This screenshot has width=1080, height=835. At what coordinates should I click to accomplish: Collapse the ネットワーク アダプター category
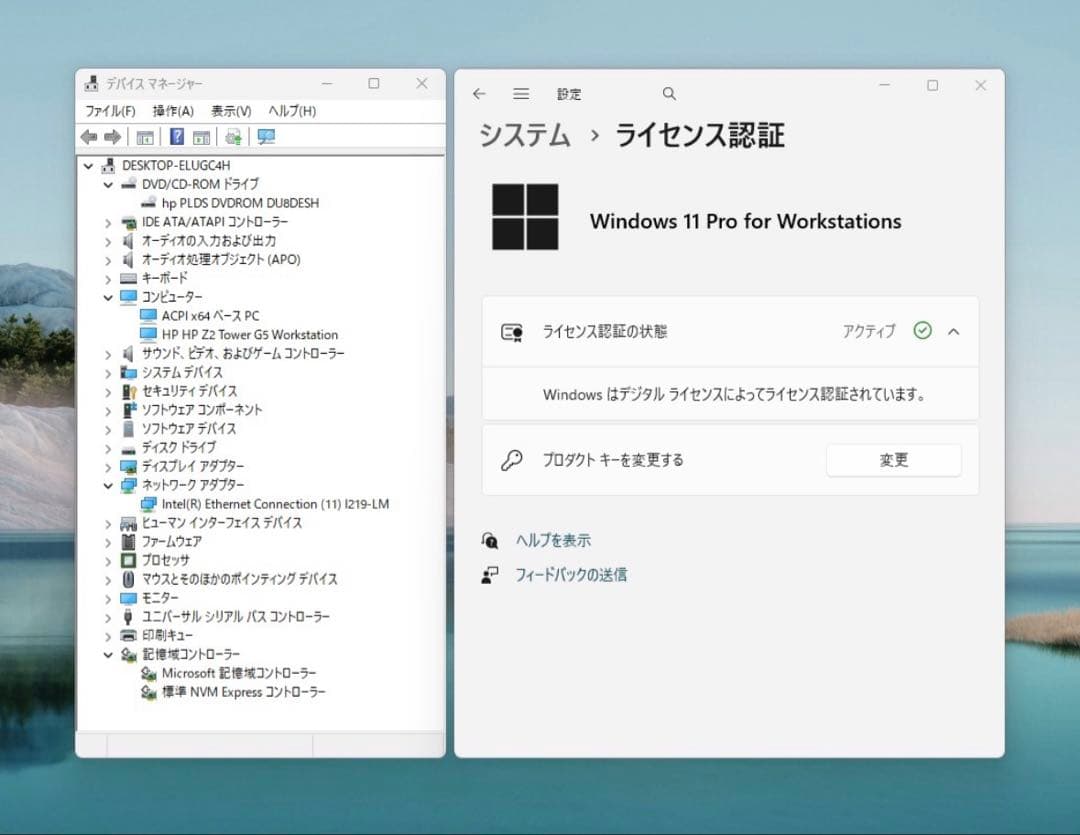109,485
